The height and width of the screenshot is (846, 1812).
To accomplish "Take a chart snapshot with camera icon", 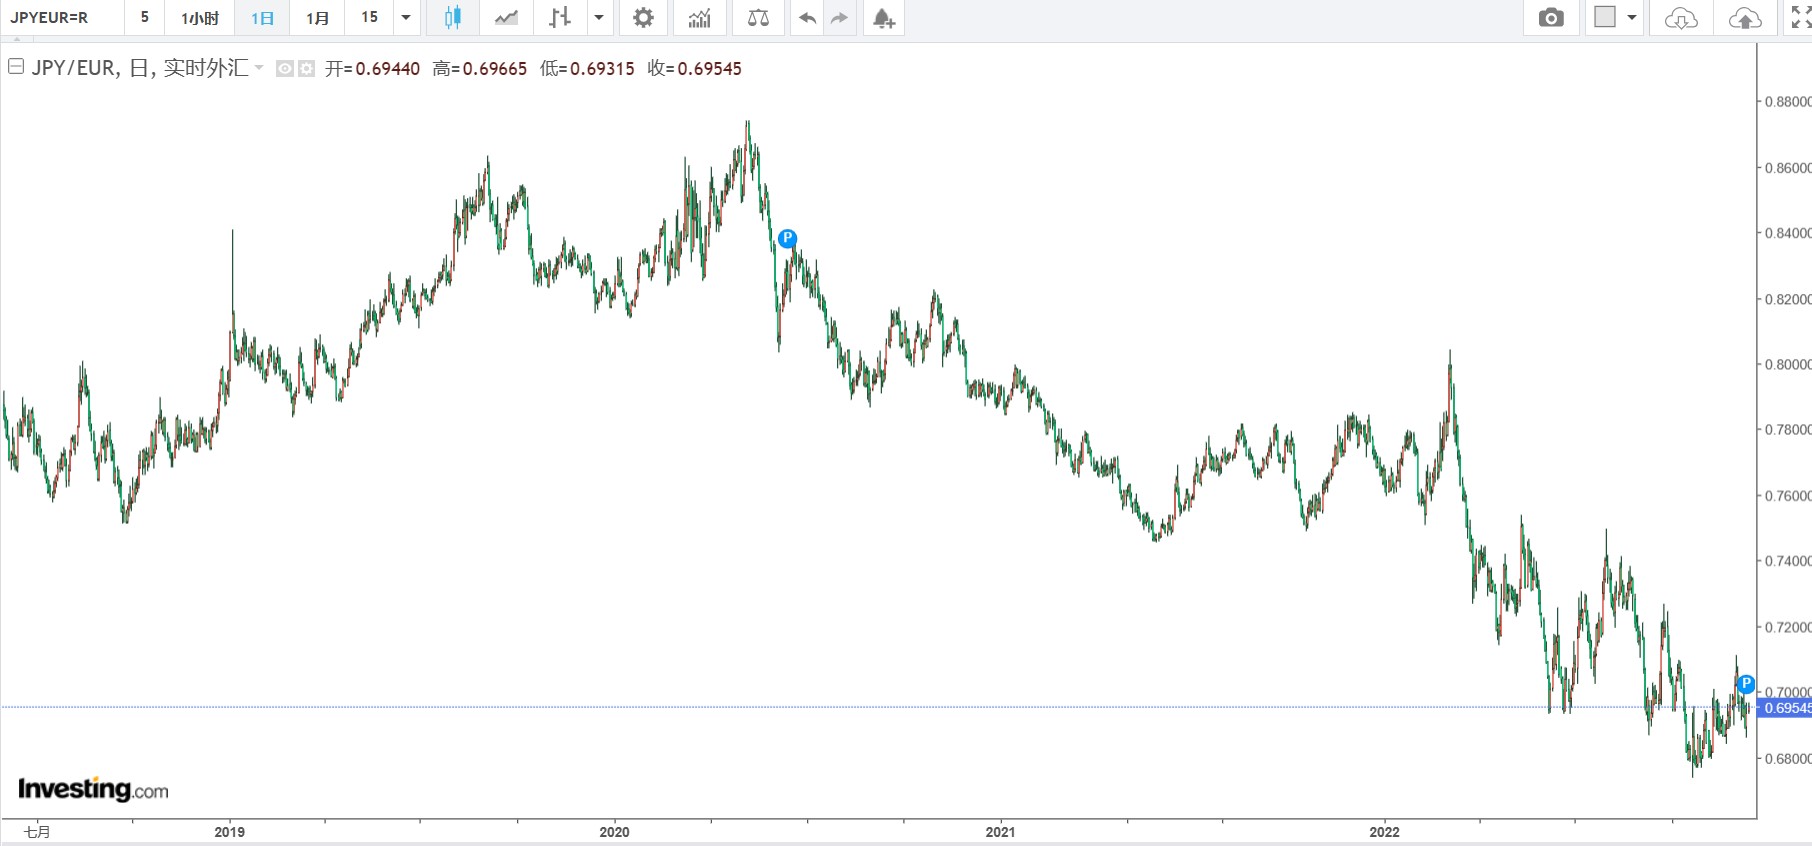I will click(x=1550, y=18).
